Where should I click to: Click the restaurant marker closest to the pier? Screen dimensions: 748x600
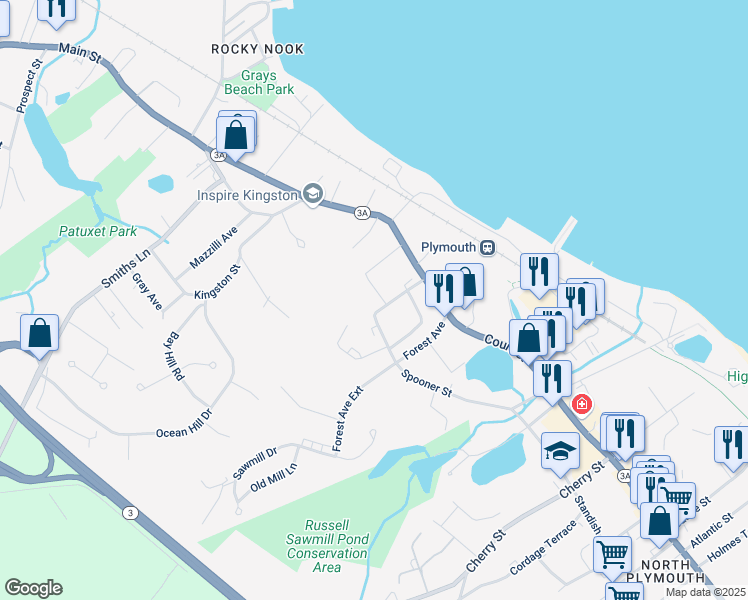pyautogui.click(x=540, y=274)
